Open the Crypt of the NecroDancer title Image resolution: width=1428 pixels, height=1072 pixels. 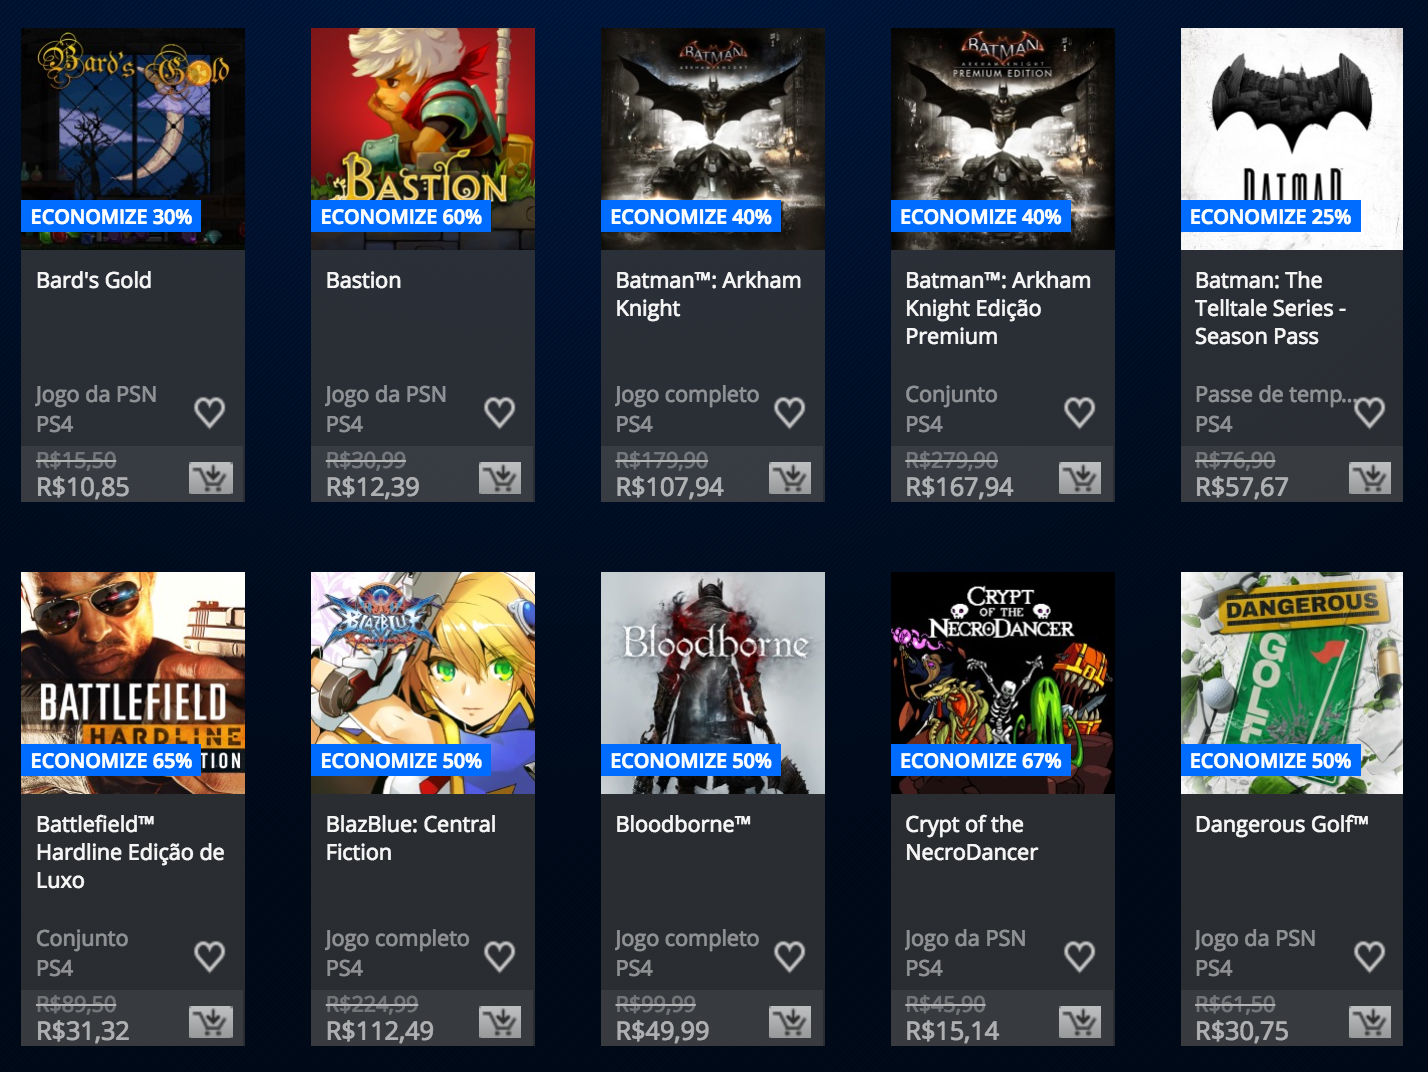[971, 838]
